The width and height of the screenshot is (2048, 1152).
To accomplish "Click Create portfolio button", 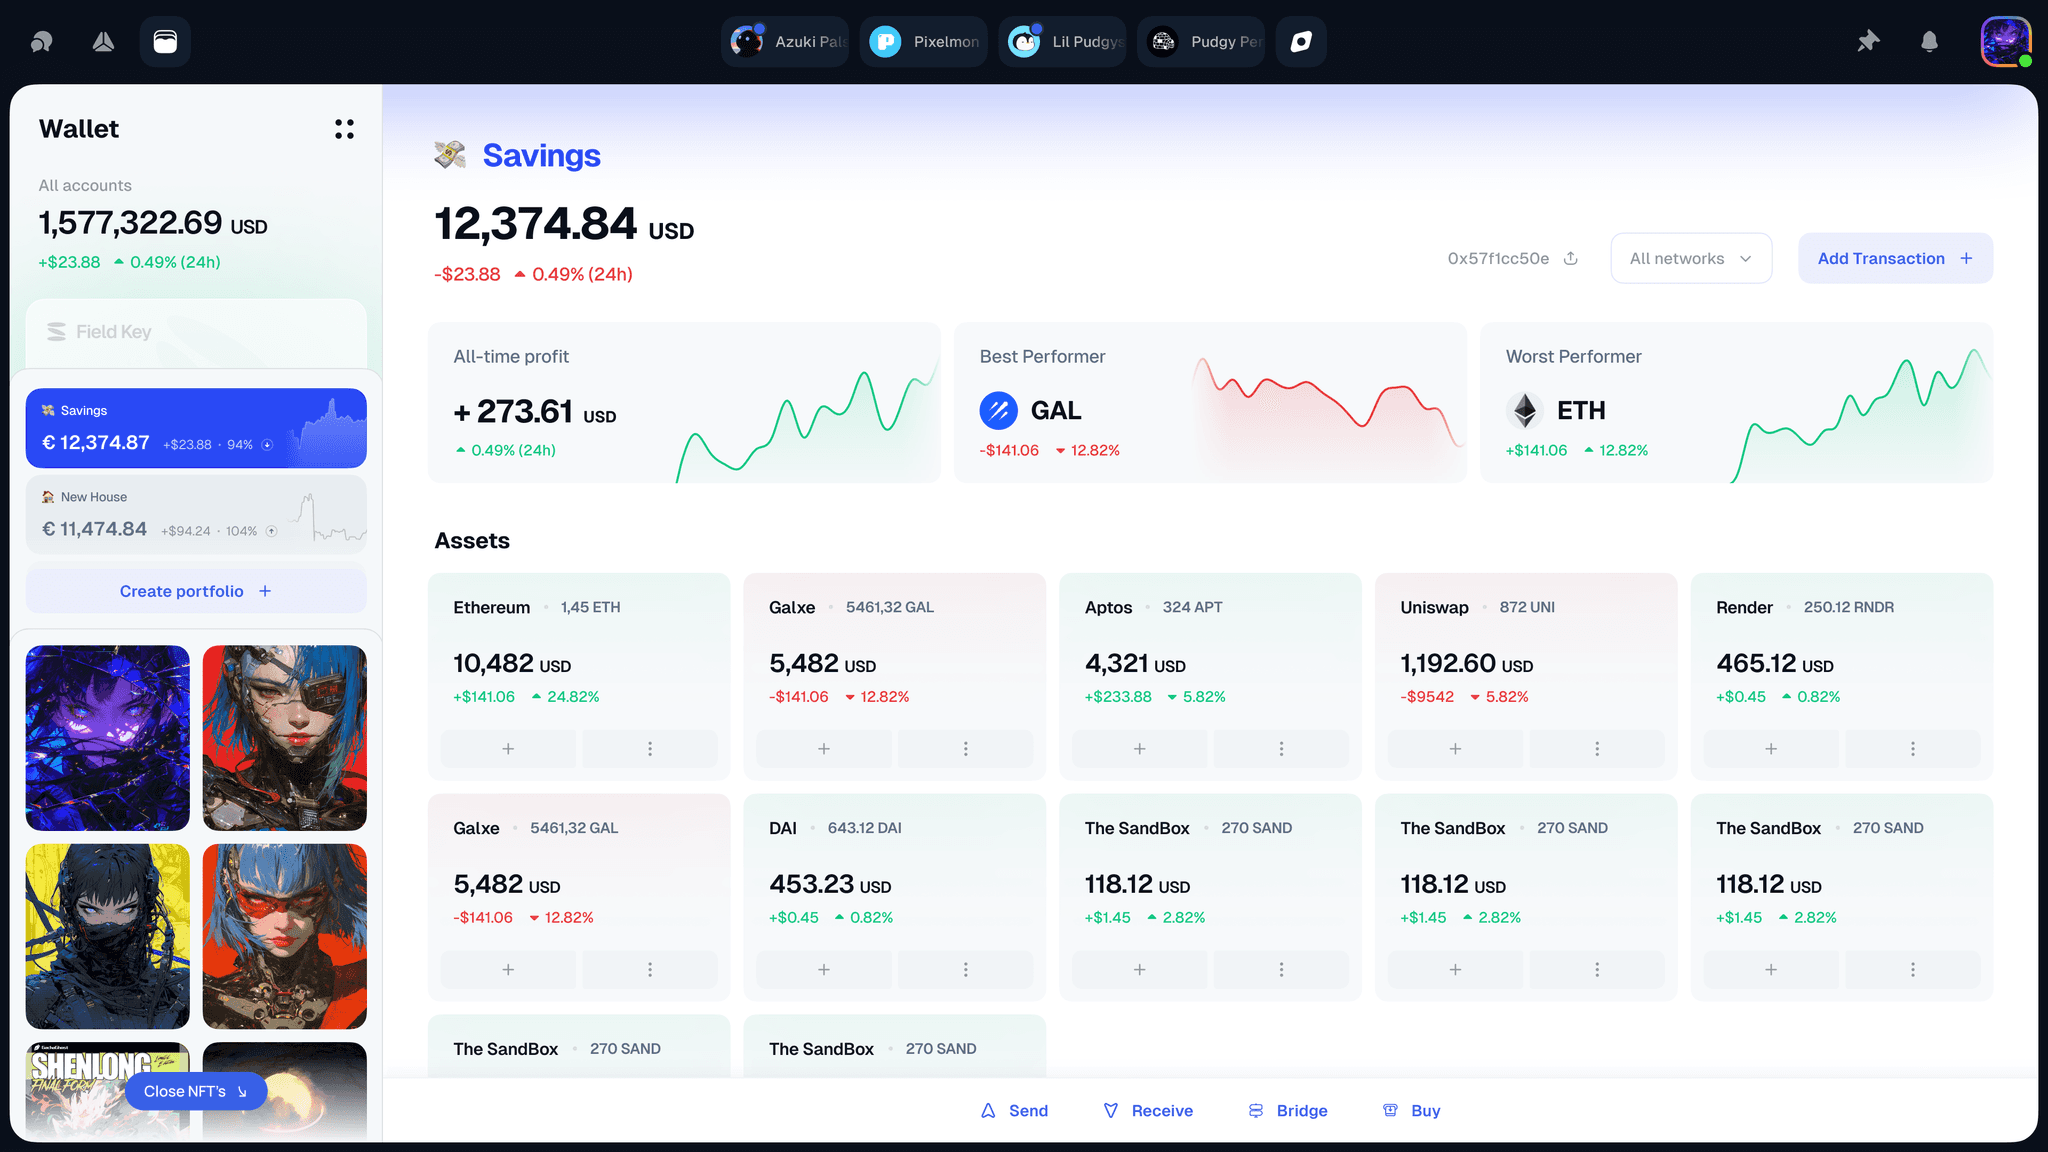I will coord(196,591).
